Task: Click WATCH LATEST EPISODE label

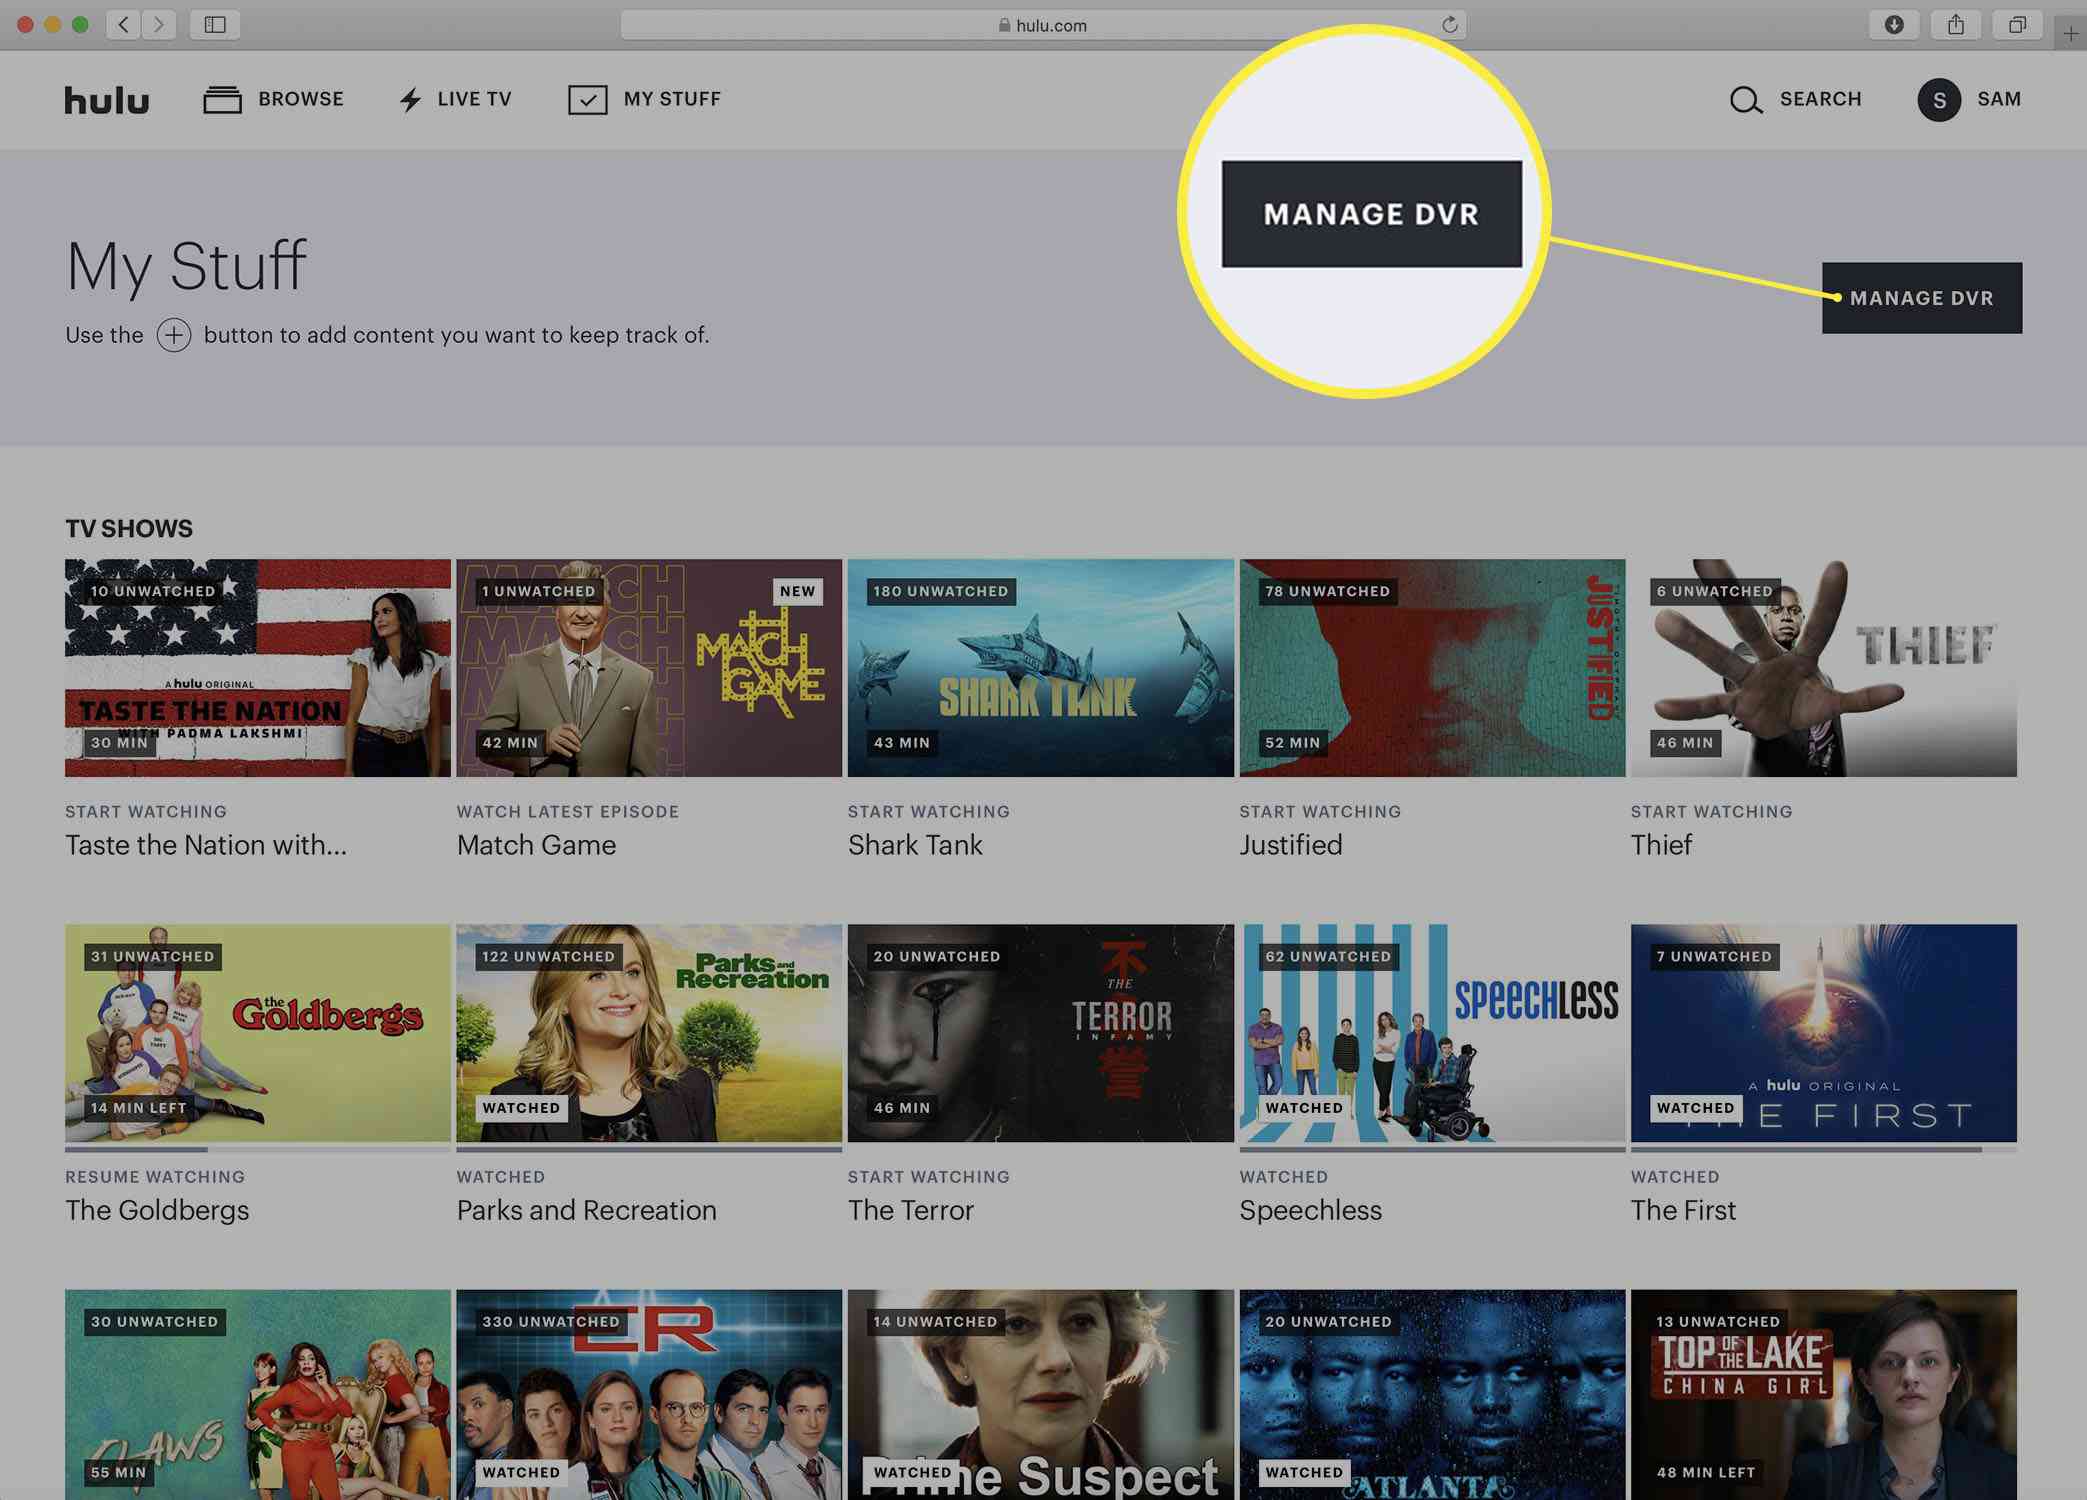Action: point(568,812)
